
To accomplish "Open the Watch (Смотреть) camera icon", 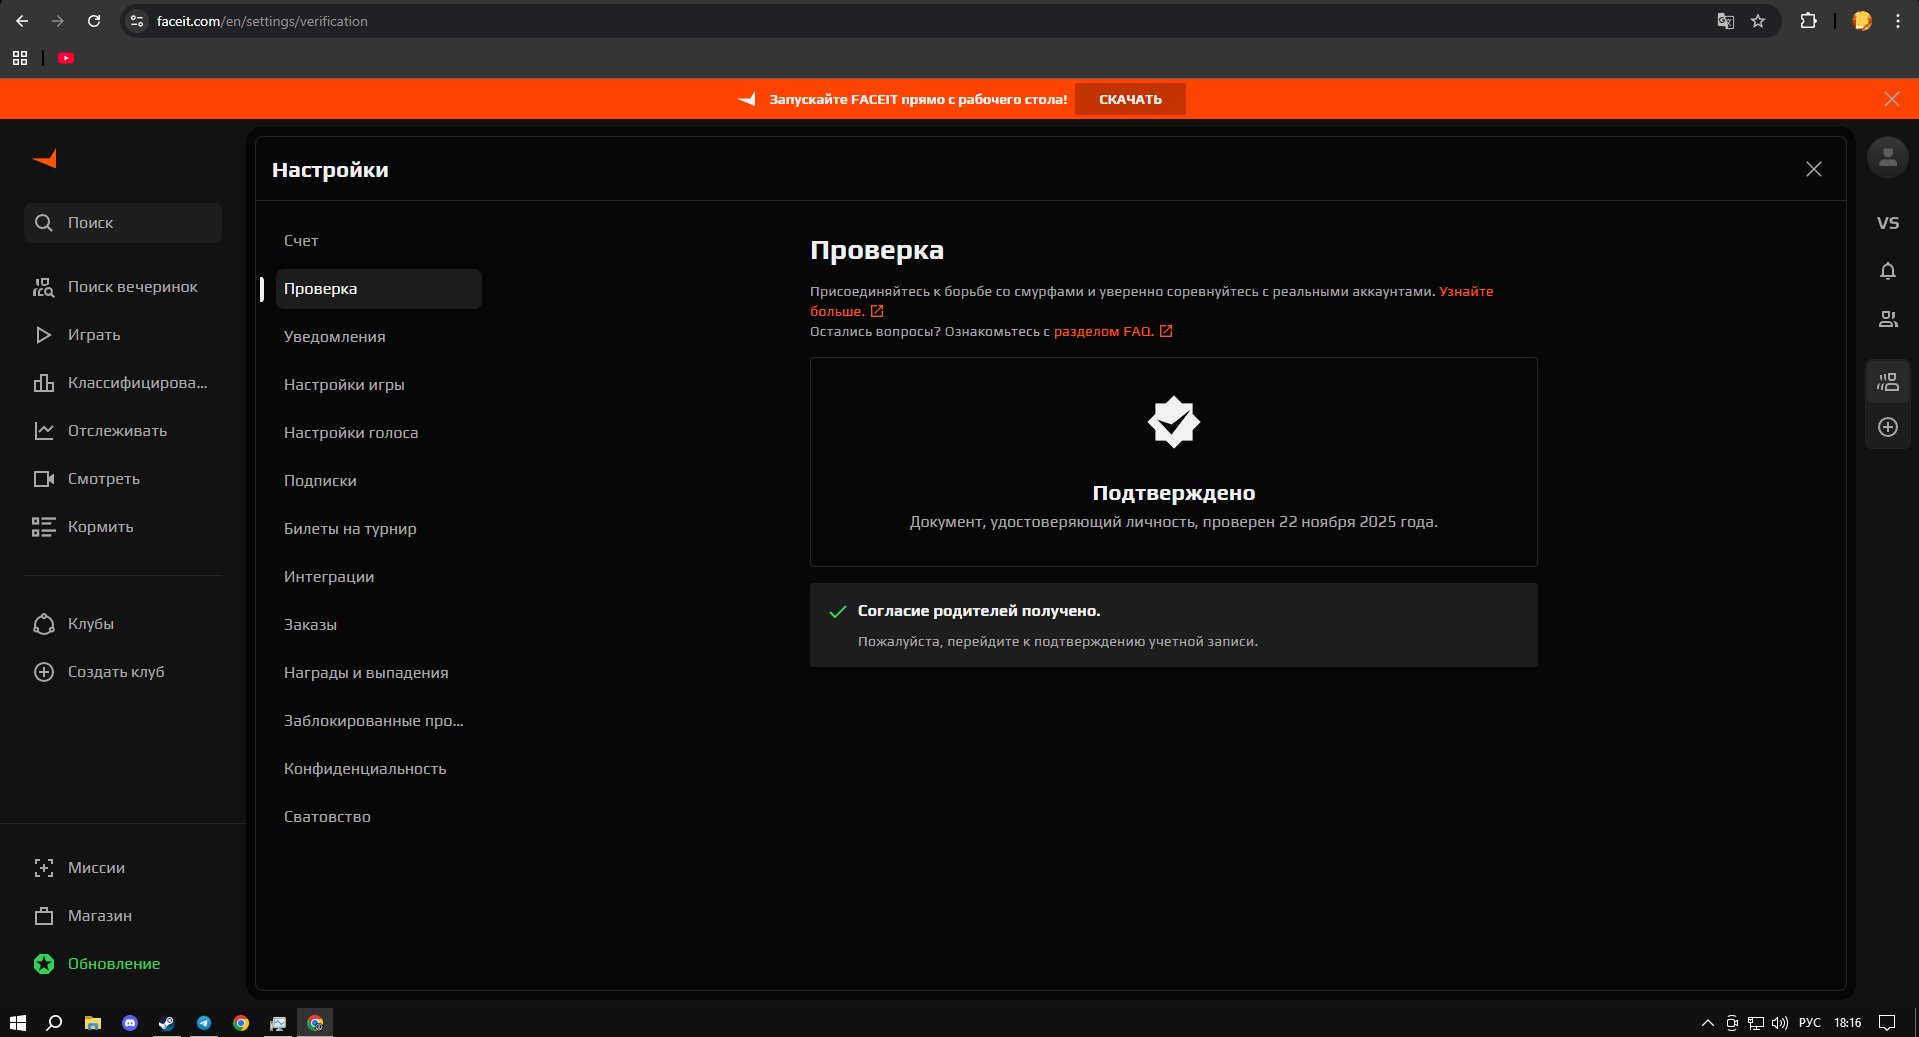I will (44, 479).
